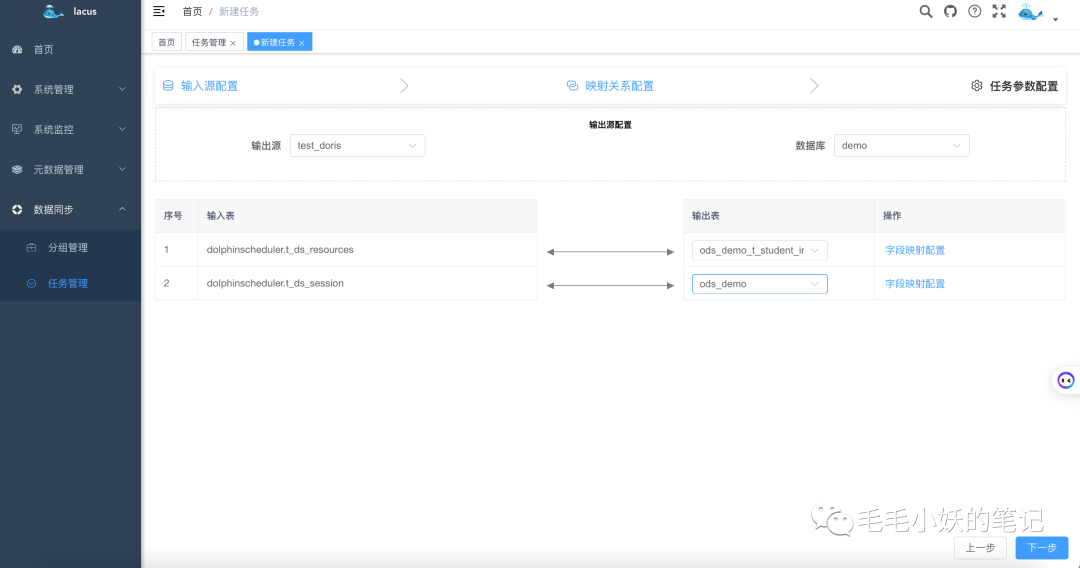Screen dimensions: 1080x568
Task: Click the database icon of 输入源配置 step
Action: [168, 85]
